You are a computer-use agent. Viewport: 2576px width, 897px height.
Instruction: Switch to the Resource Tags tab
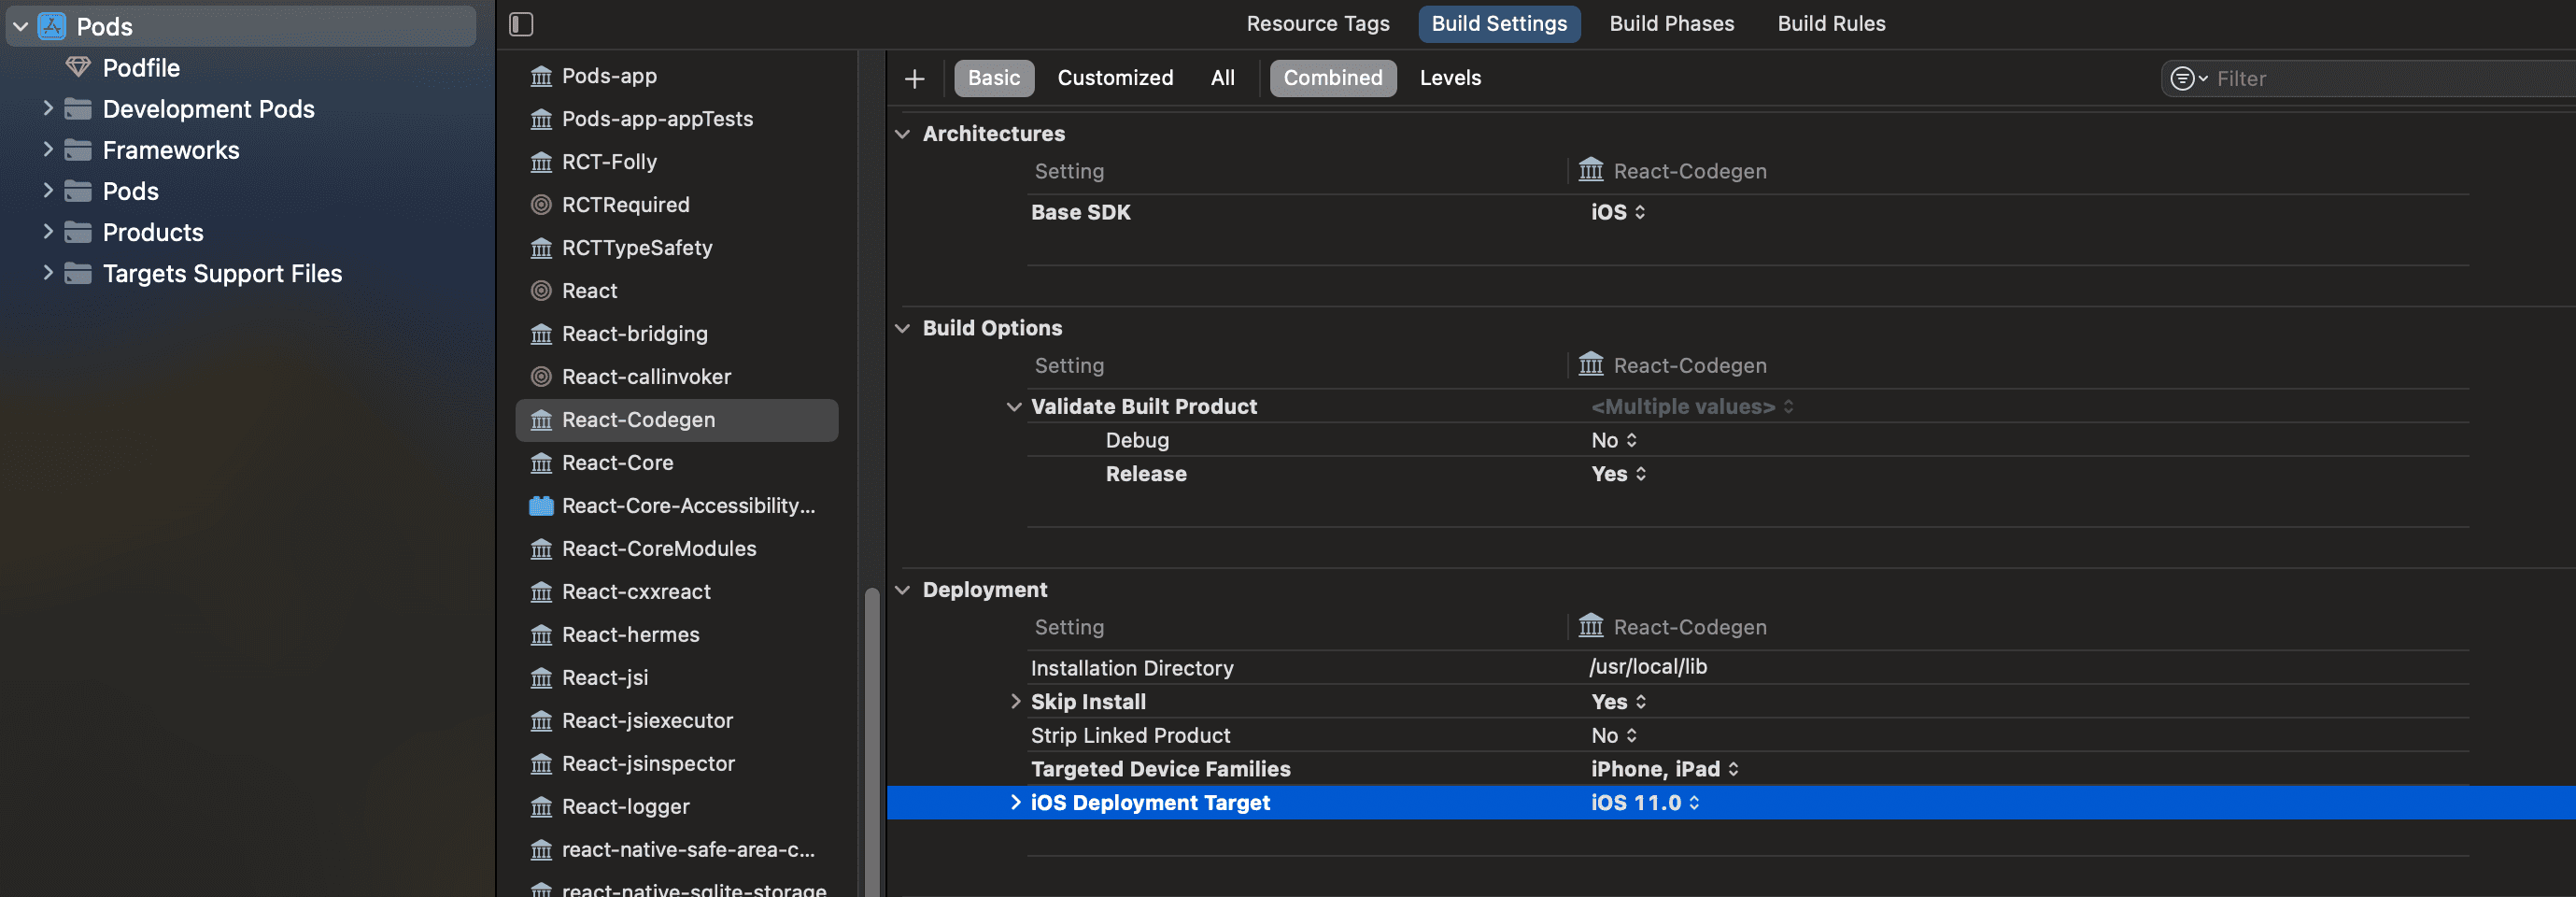click(x=1317, y=24)
